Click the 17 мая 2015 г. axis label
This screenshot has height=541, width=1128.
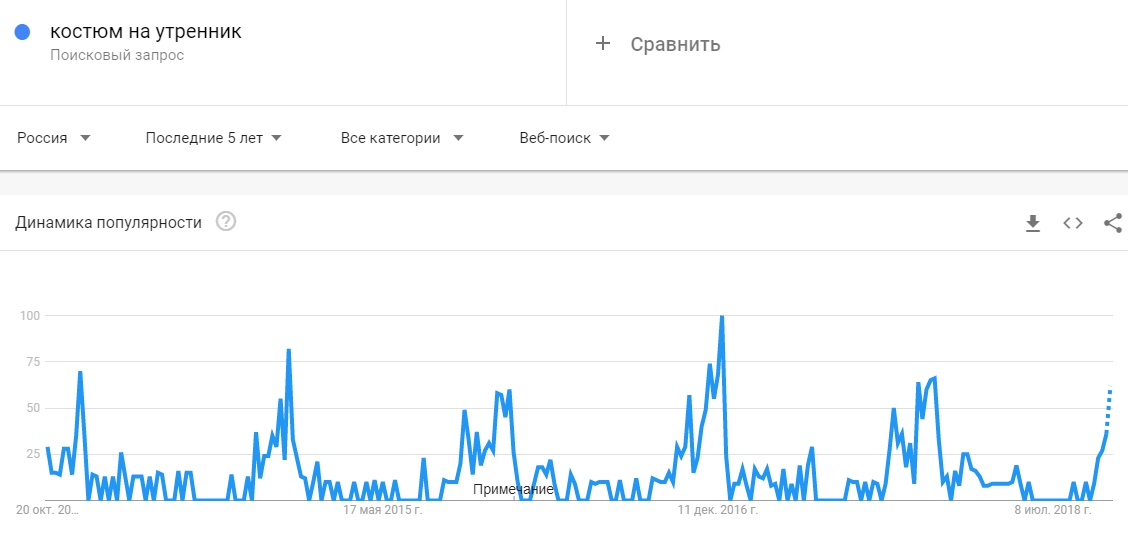383,510
